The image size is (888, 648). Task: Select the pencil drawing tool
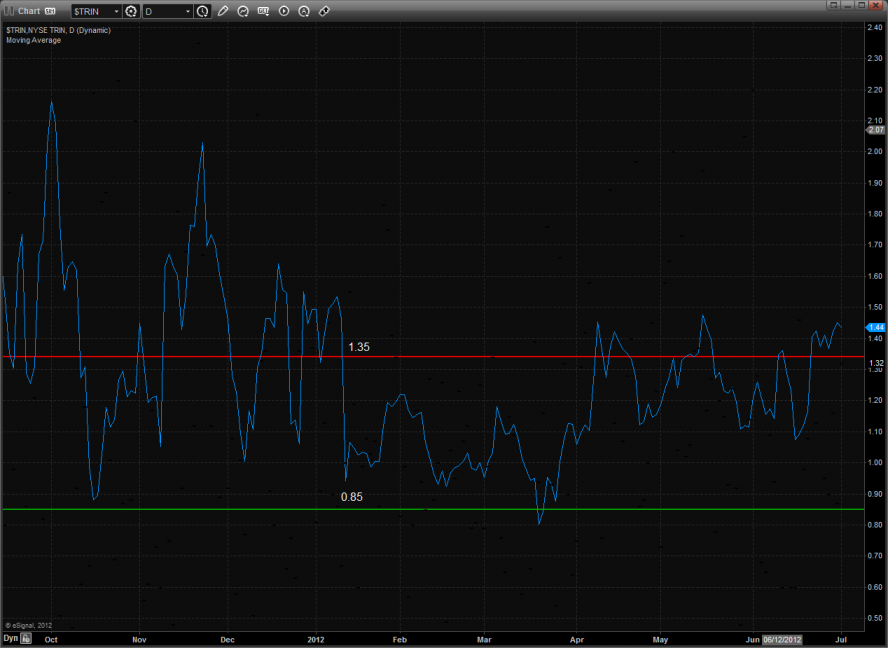[x=222, y=11]
